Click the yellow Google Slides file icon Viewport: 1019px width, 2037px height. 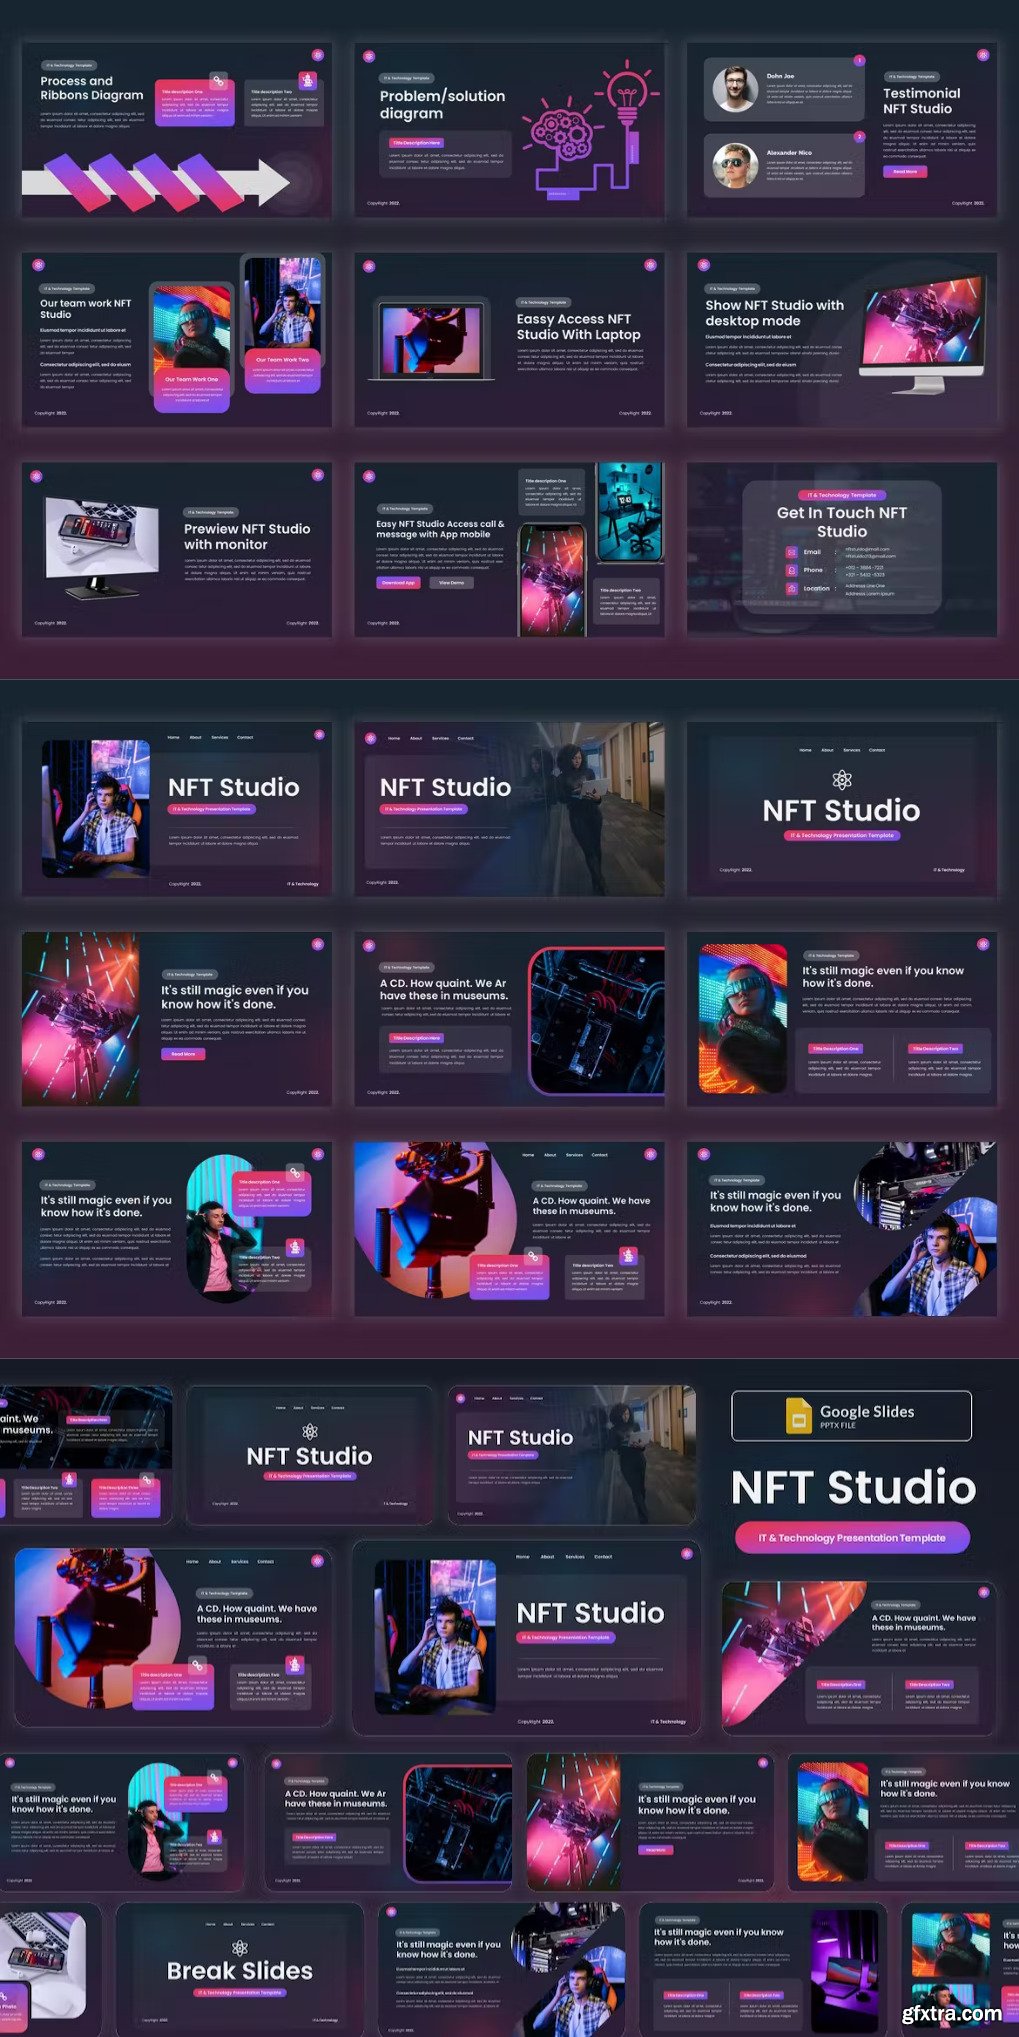(x=799, y=1416)
